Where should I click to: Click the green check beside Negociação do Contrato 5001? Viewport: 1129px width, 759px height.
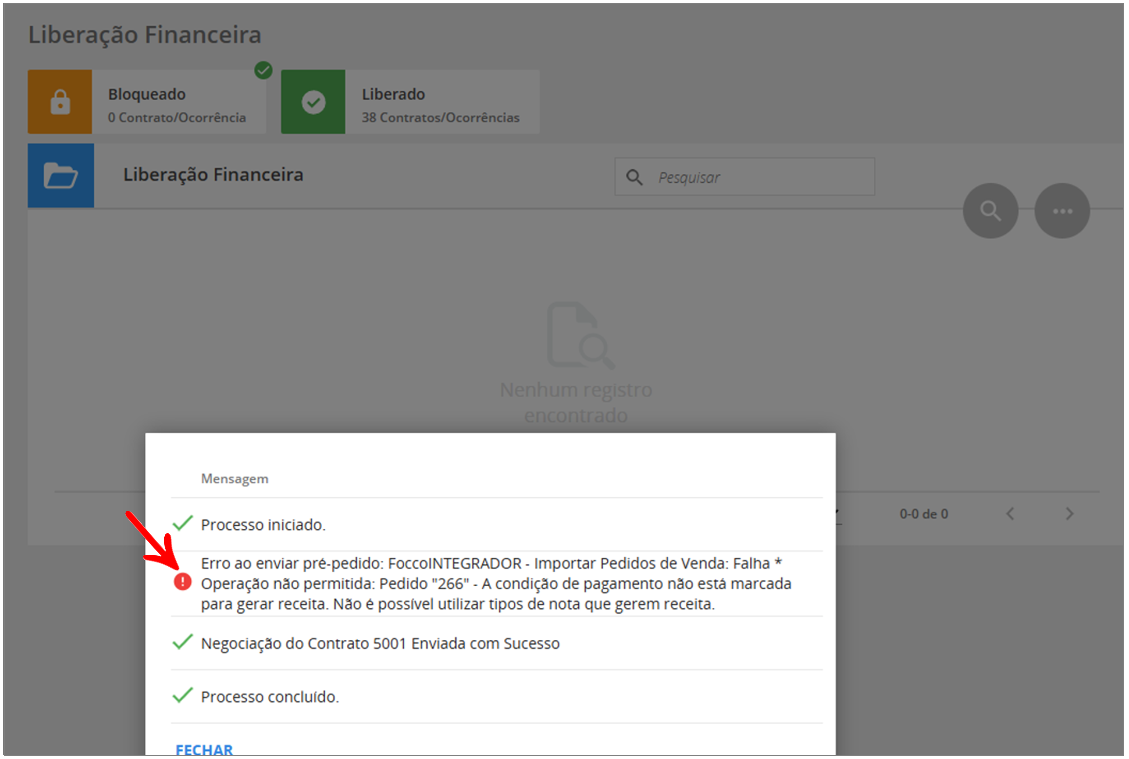click(183, 642)
